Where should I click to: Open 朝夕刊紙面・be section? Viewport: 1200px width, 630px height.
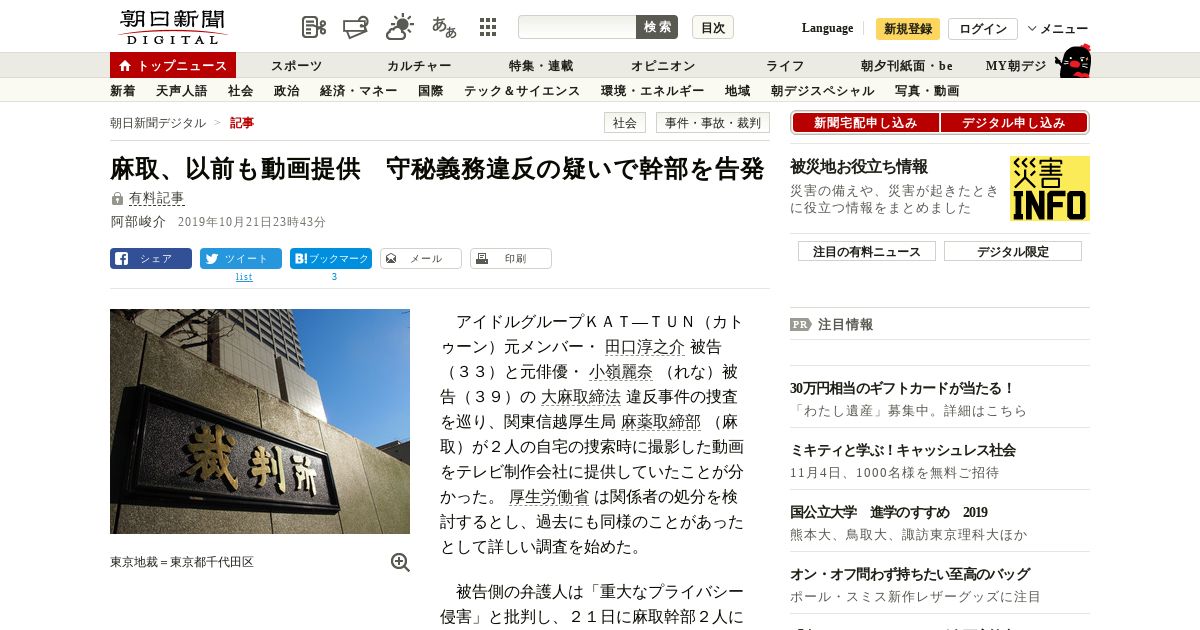[x=907, y=66]
